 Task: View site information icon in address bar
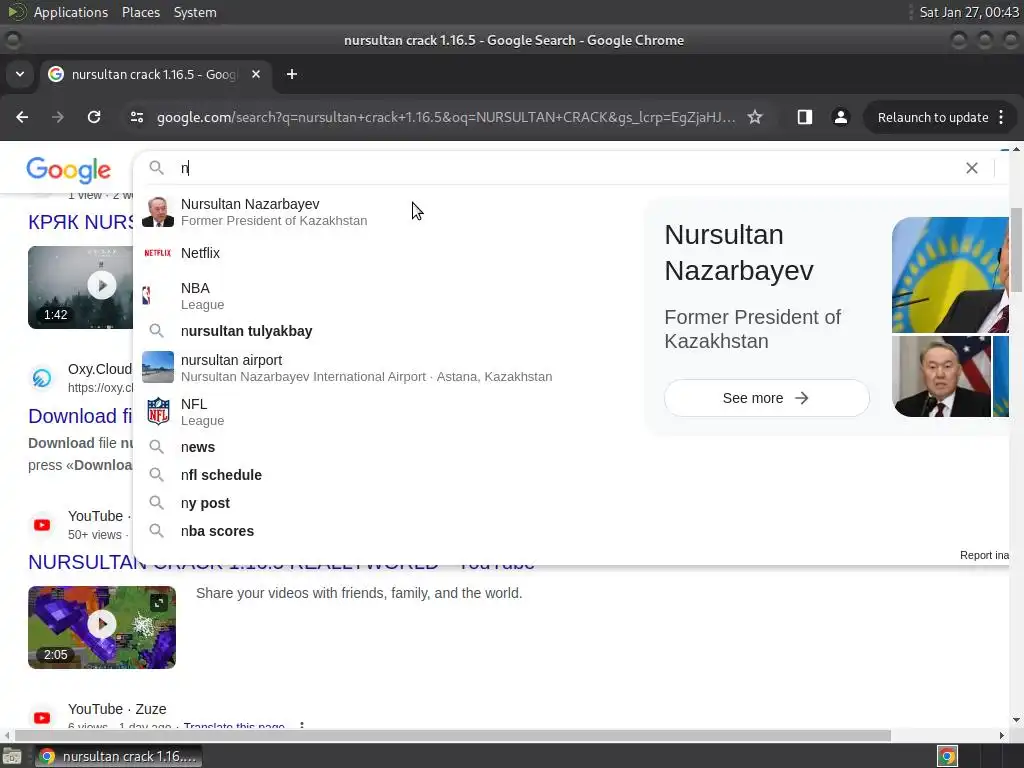[136, 117]
